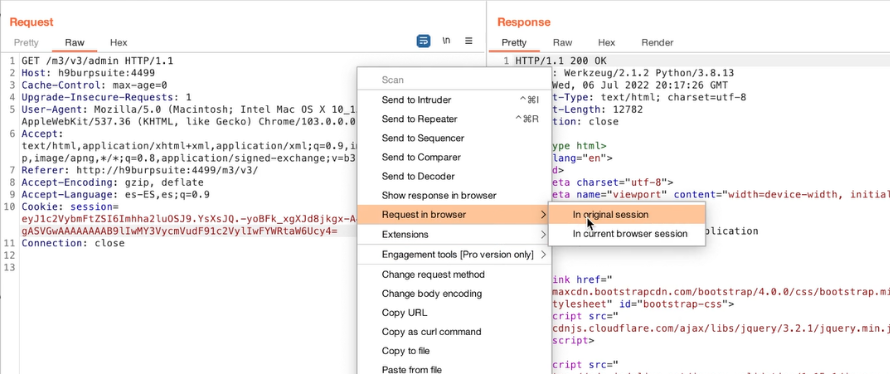Viewport: 890px width, 374px height.
Task: Expand the Extensions submenu
Action: pos(453,234)
